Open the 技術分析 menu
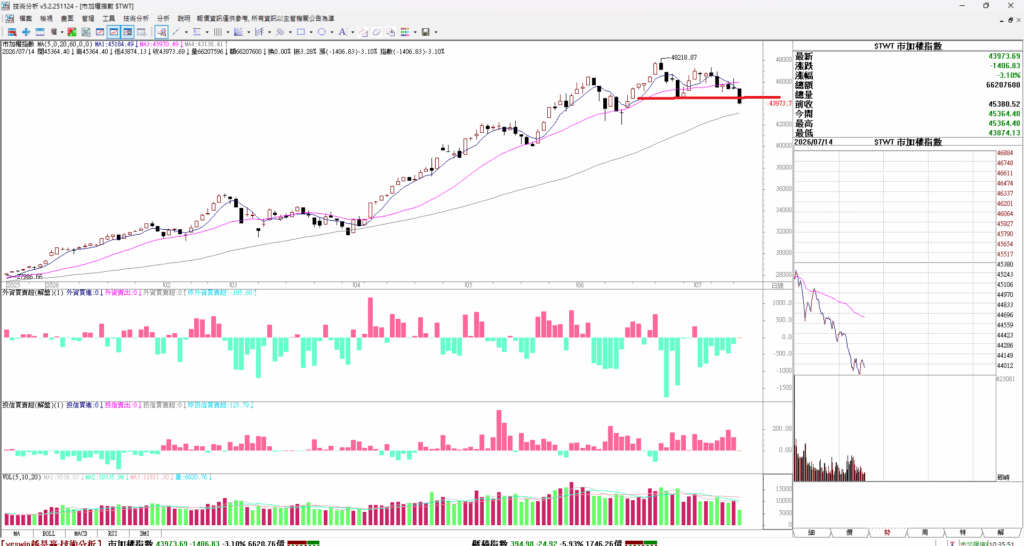The width and height of the screenshot is (1024, 546). pos(136,18)
